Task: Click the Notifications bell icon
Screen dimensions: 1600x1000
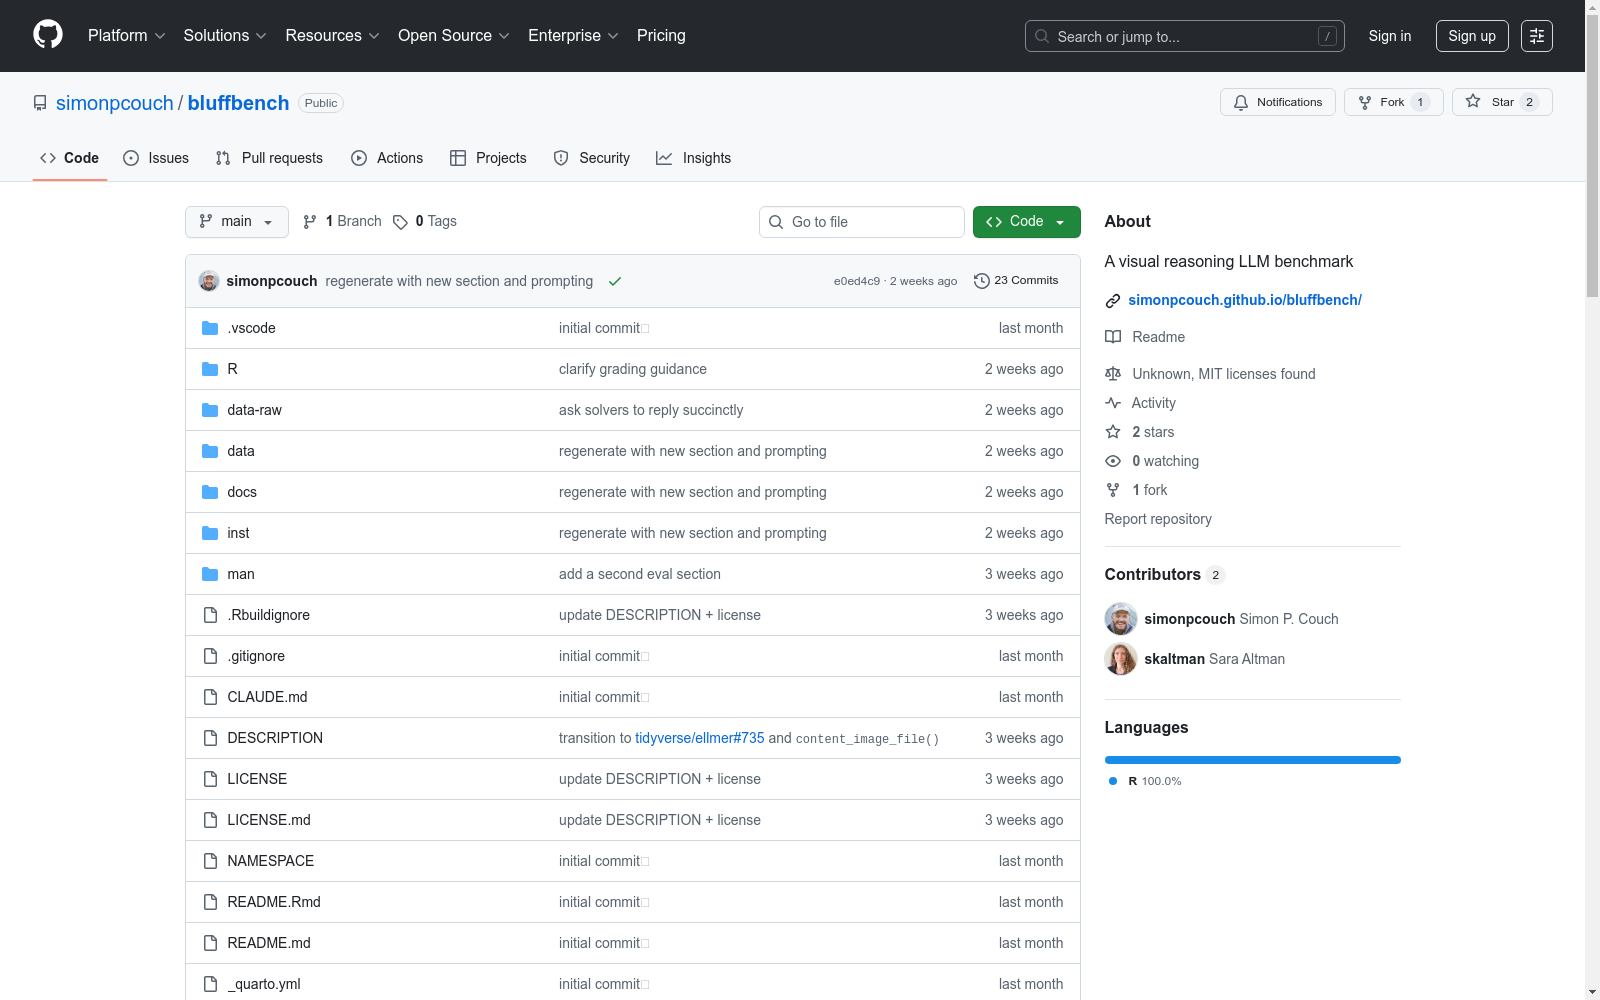Action: (1241, 102)
